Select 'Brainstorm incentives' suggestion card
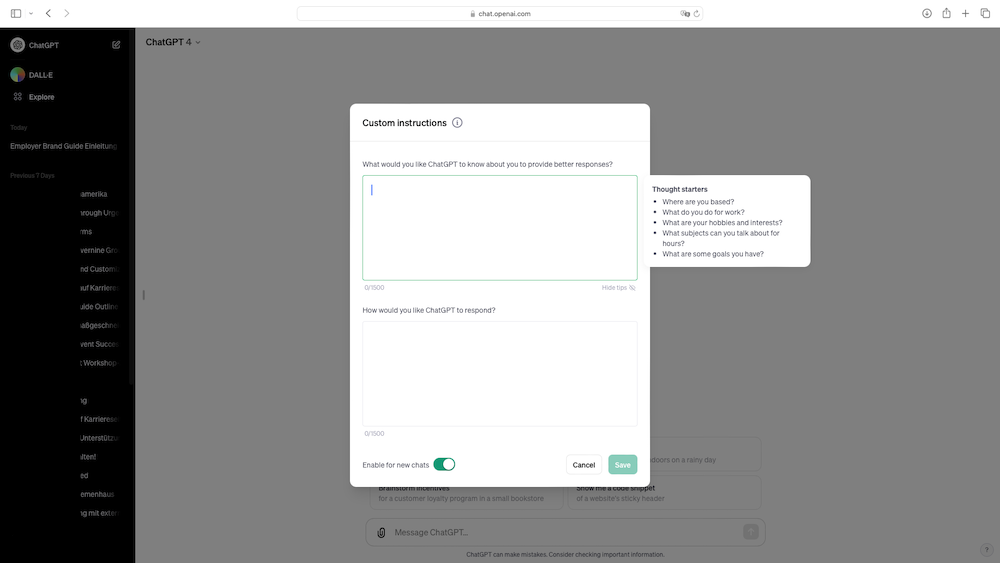 coord(466,492)
